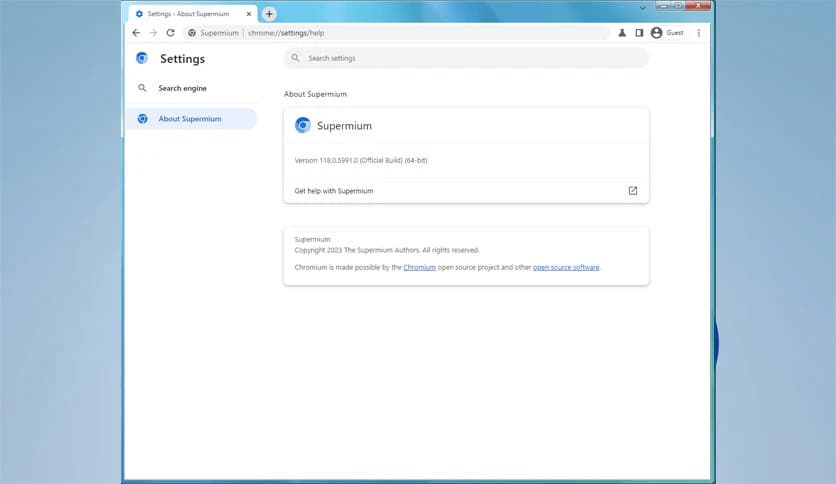Viewport: 836px width, 484px height.
Task: Open the experiments flask icon
Action: point(622,33)
